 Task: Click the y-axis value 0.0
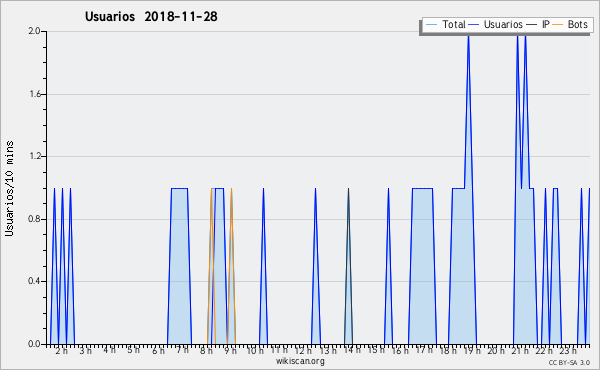tap(34, 344)
